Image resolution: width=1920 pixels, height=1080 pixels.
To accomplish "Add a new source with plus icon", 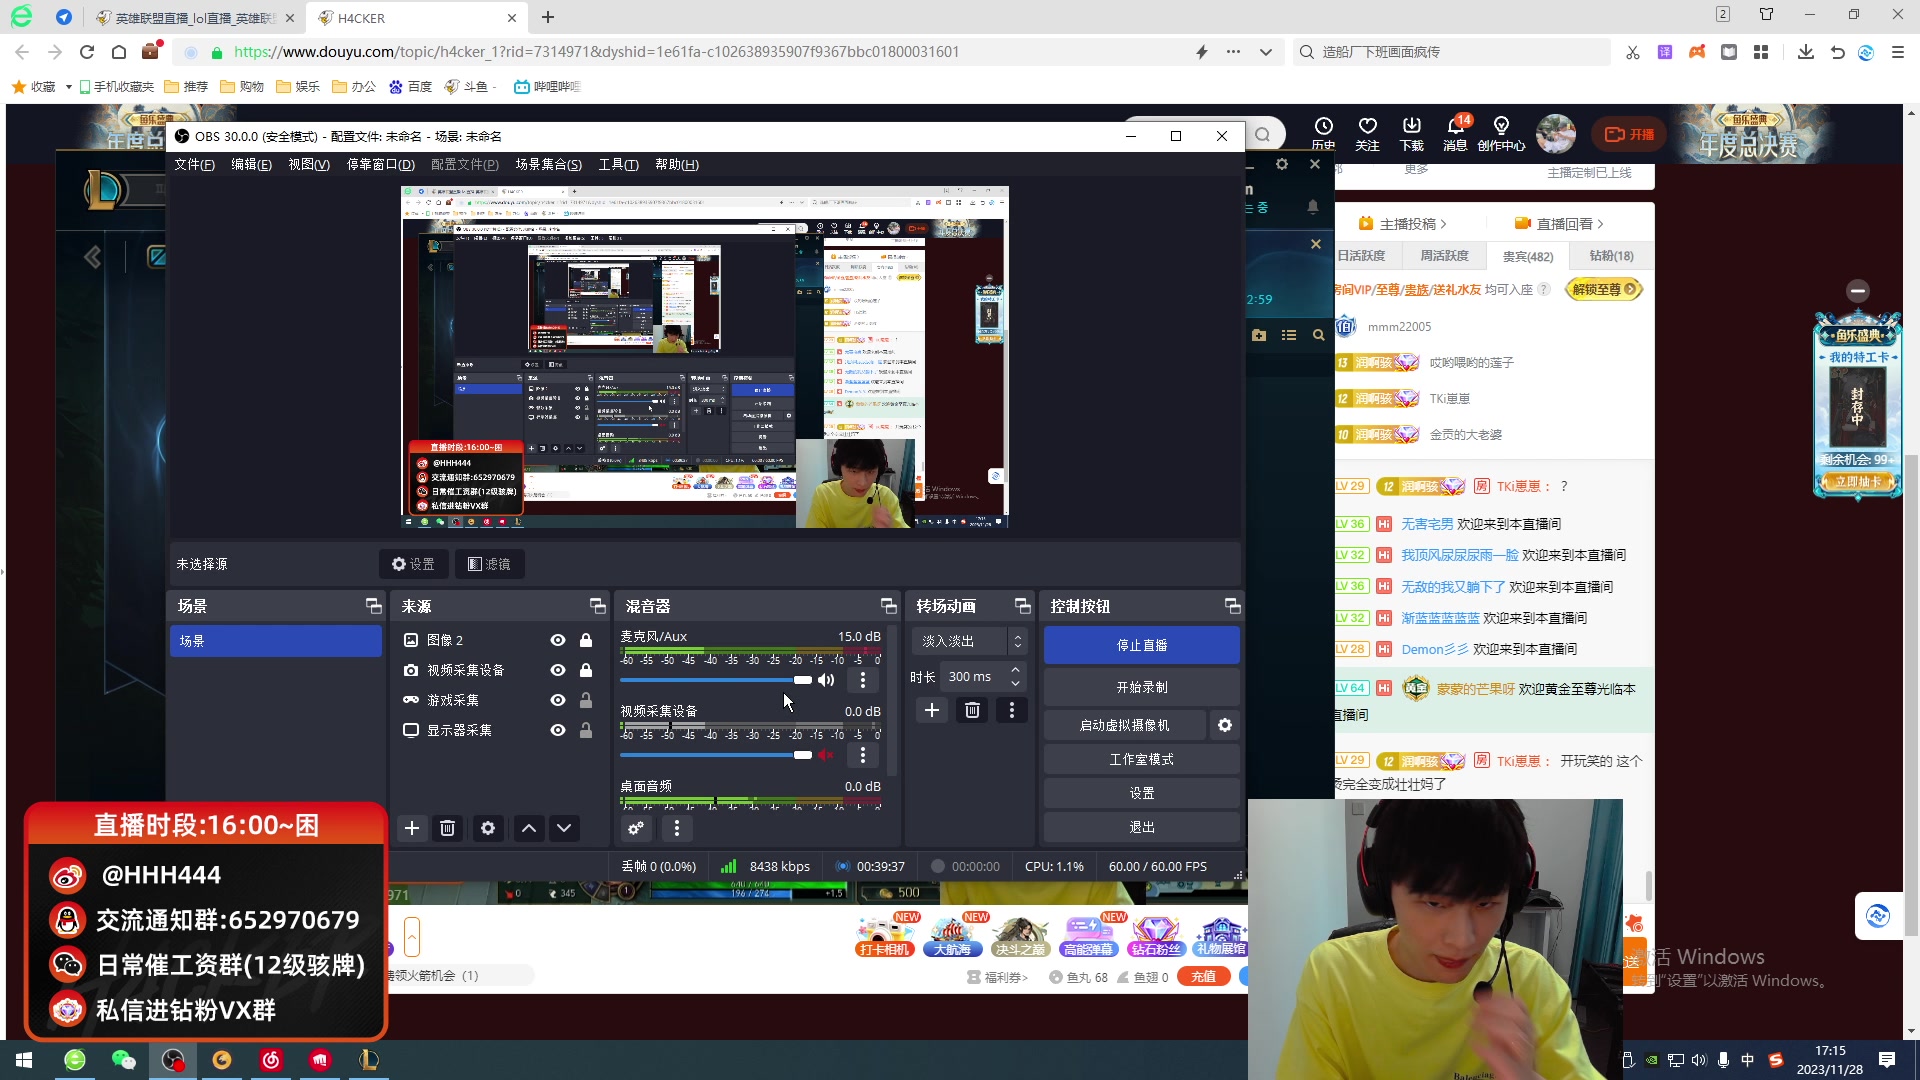I will (412, 828).
